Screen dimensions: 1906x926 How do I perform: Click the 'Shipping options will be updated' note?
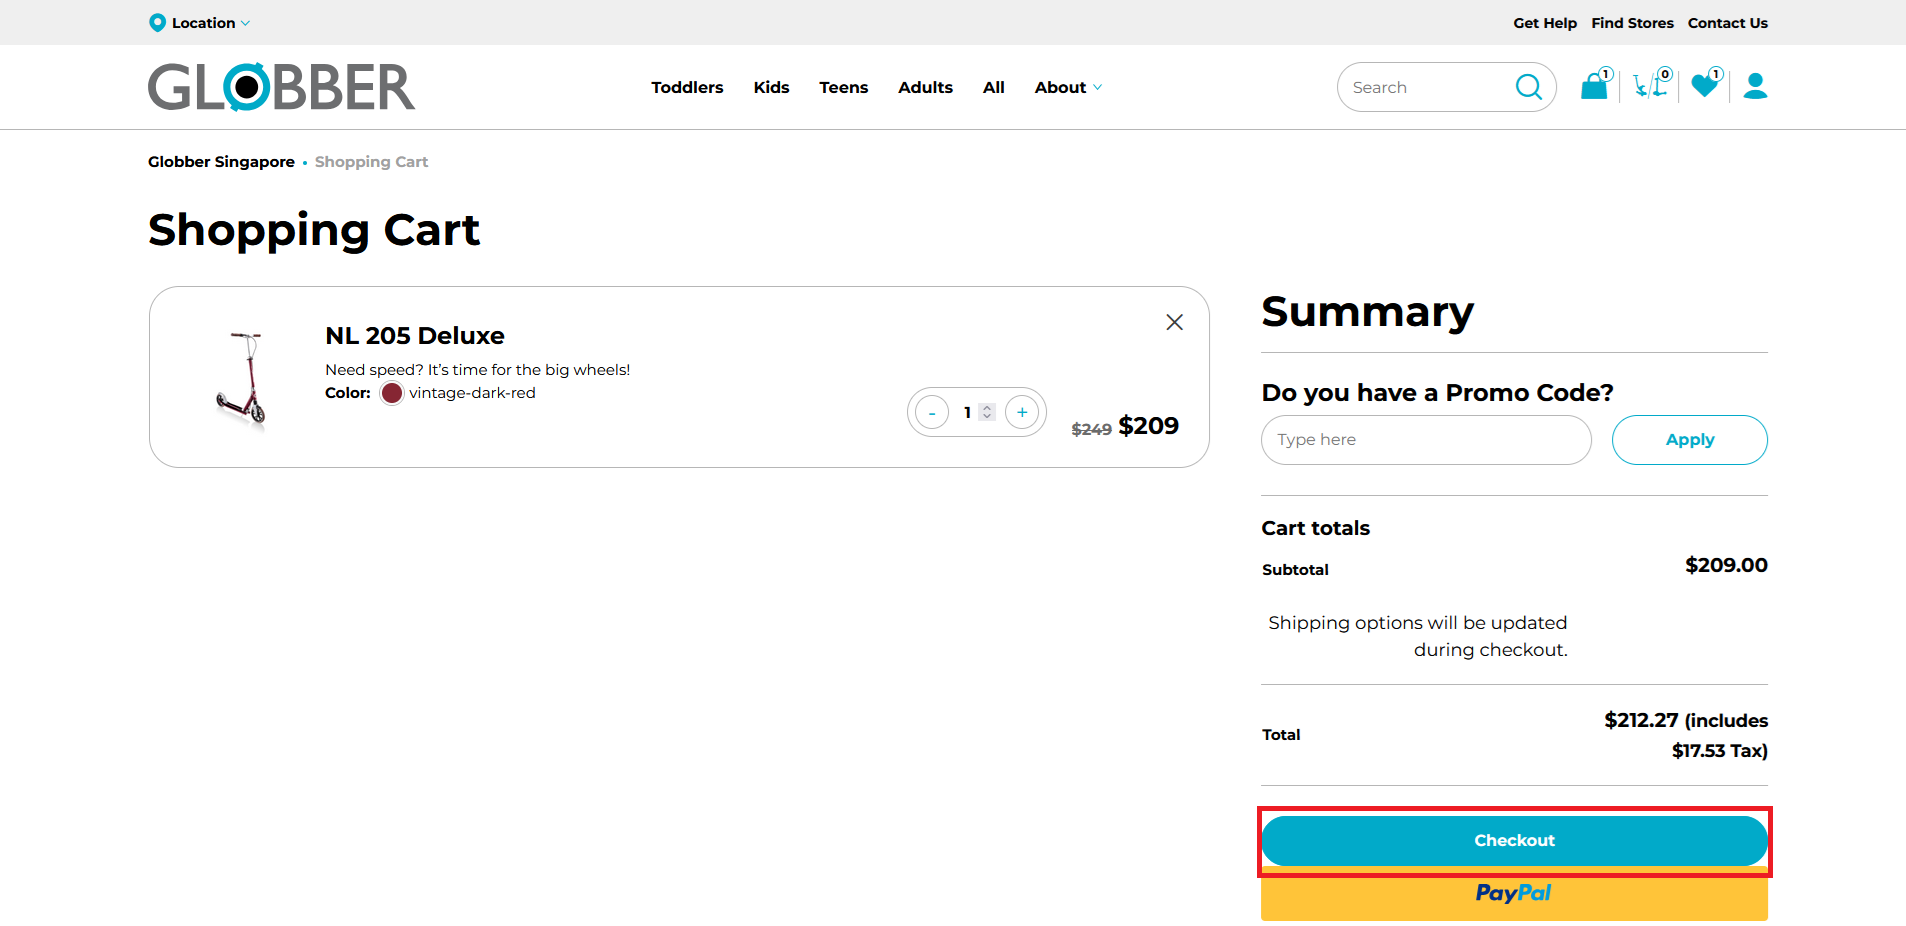pyautogui.click(x=1417, y=636)
